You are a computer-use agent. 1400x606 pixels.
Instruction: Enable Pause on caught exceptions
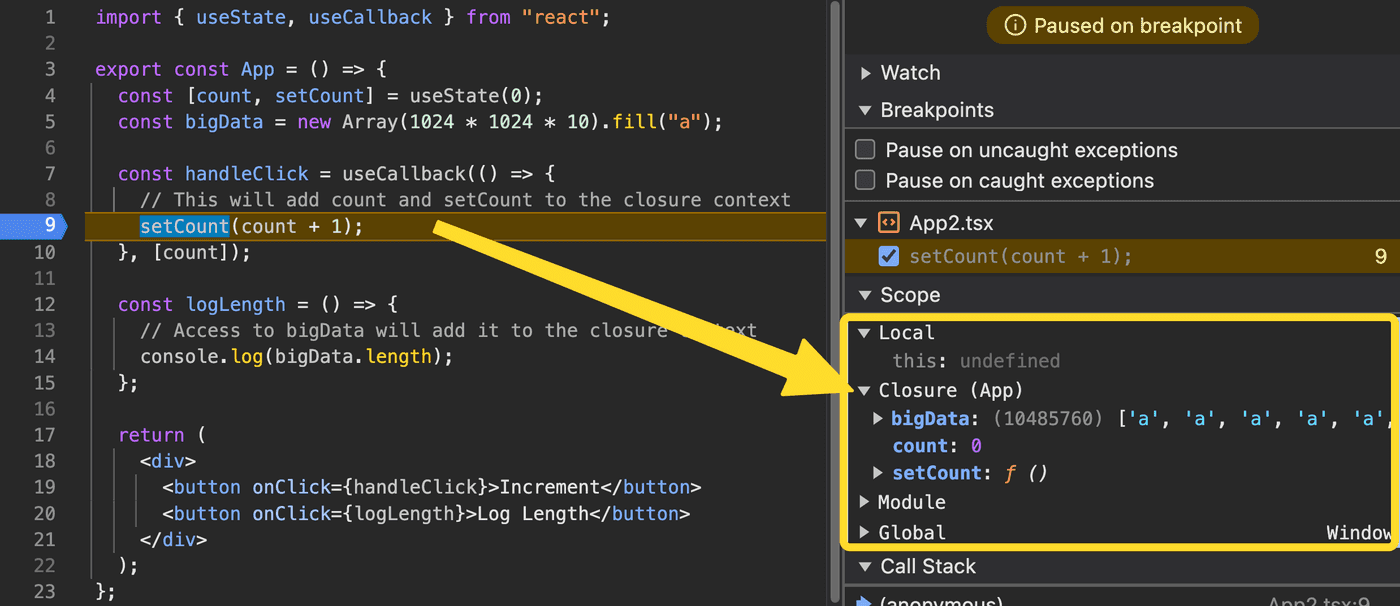[x=866, y=181]
